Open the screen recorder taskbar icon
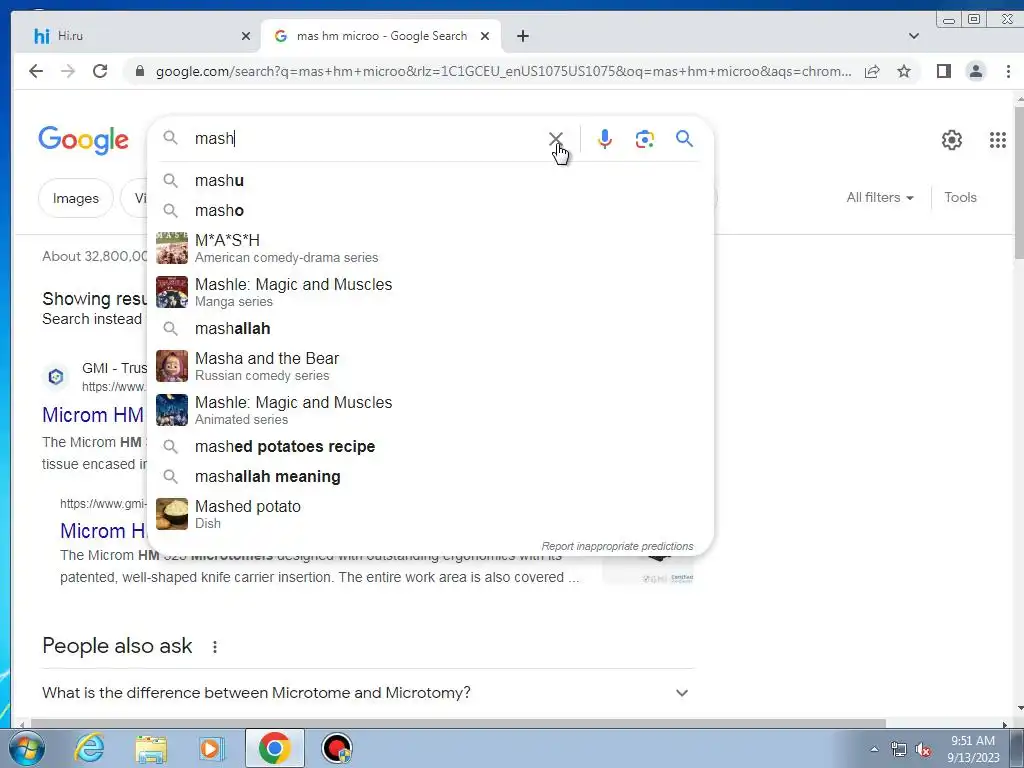Viewport: 1024px width, 768px height. (x=337, y=748)
